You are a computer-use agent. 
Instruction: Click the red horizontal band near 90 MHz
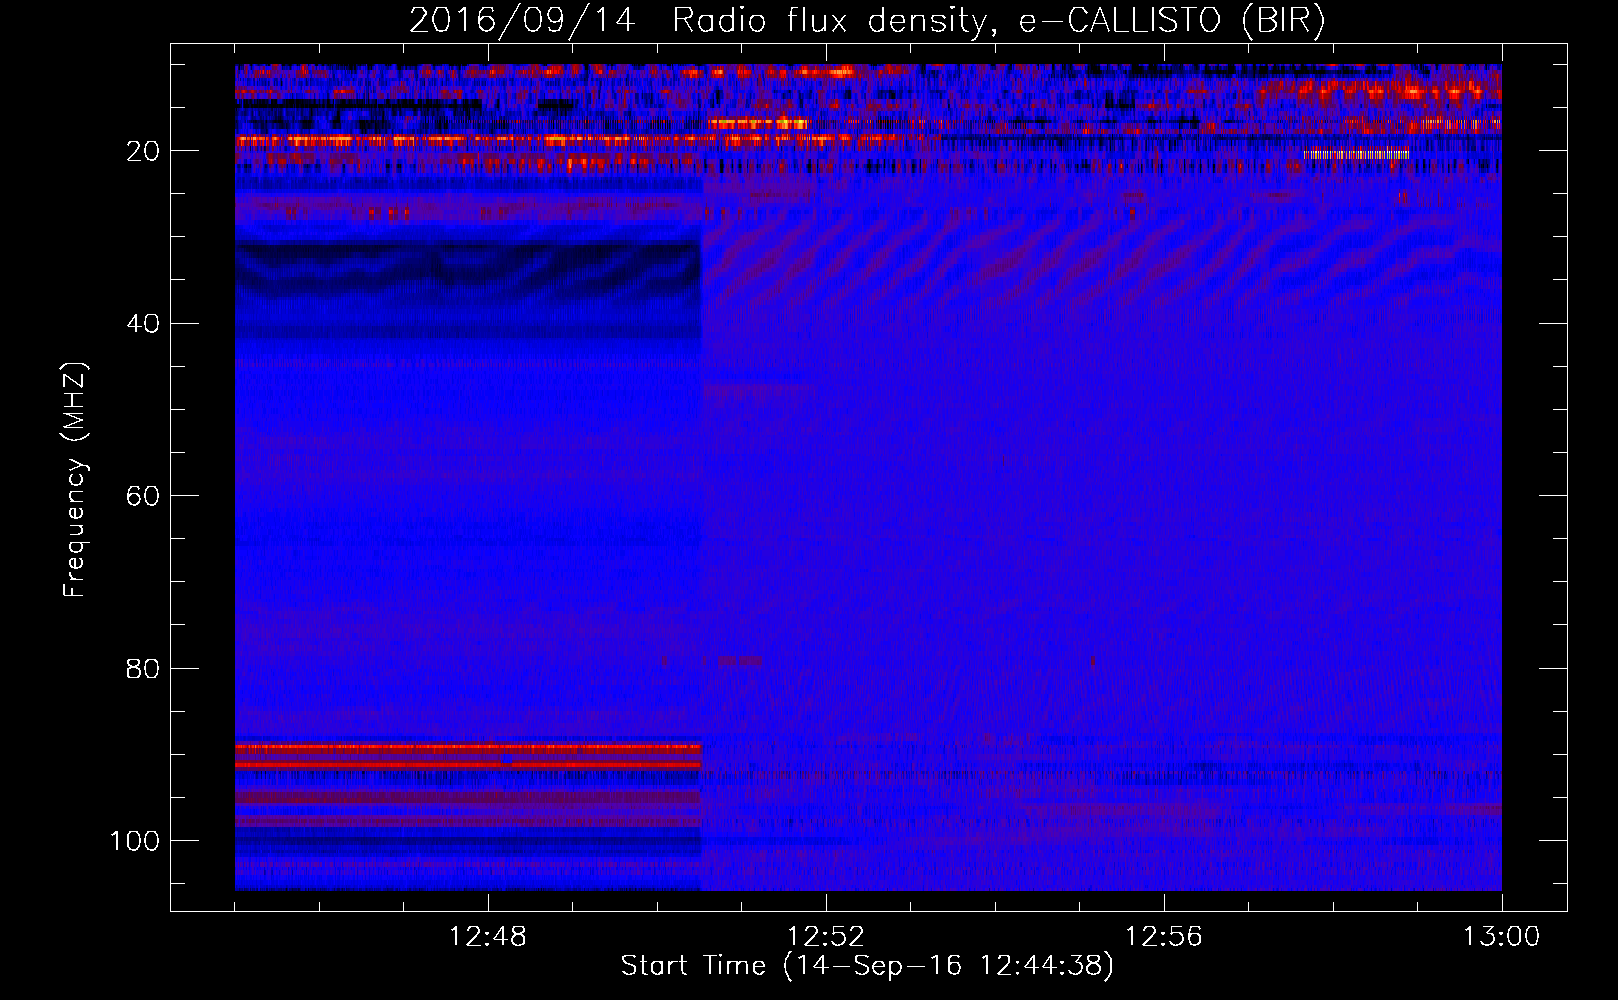(x=468, y=756)
